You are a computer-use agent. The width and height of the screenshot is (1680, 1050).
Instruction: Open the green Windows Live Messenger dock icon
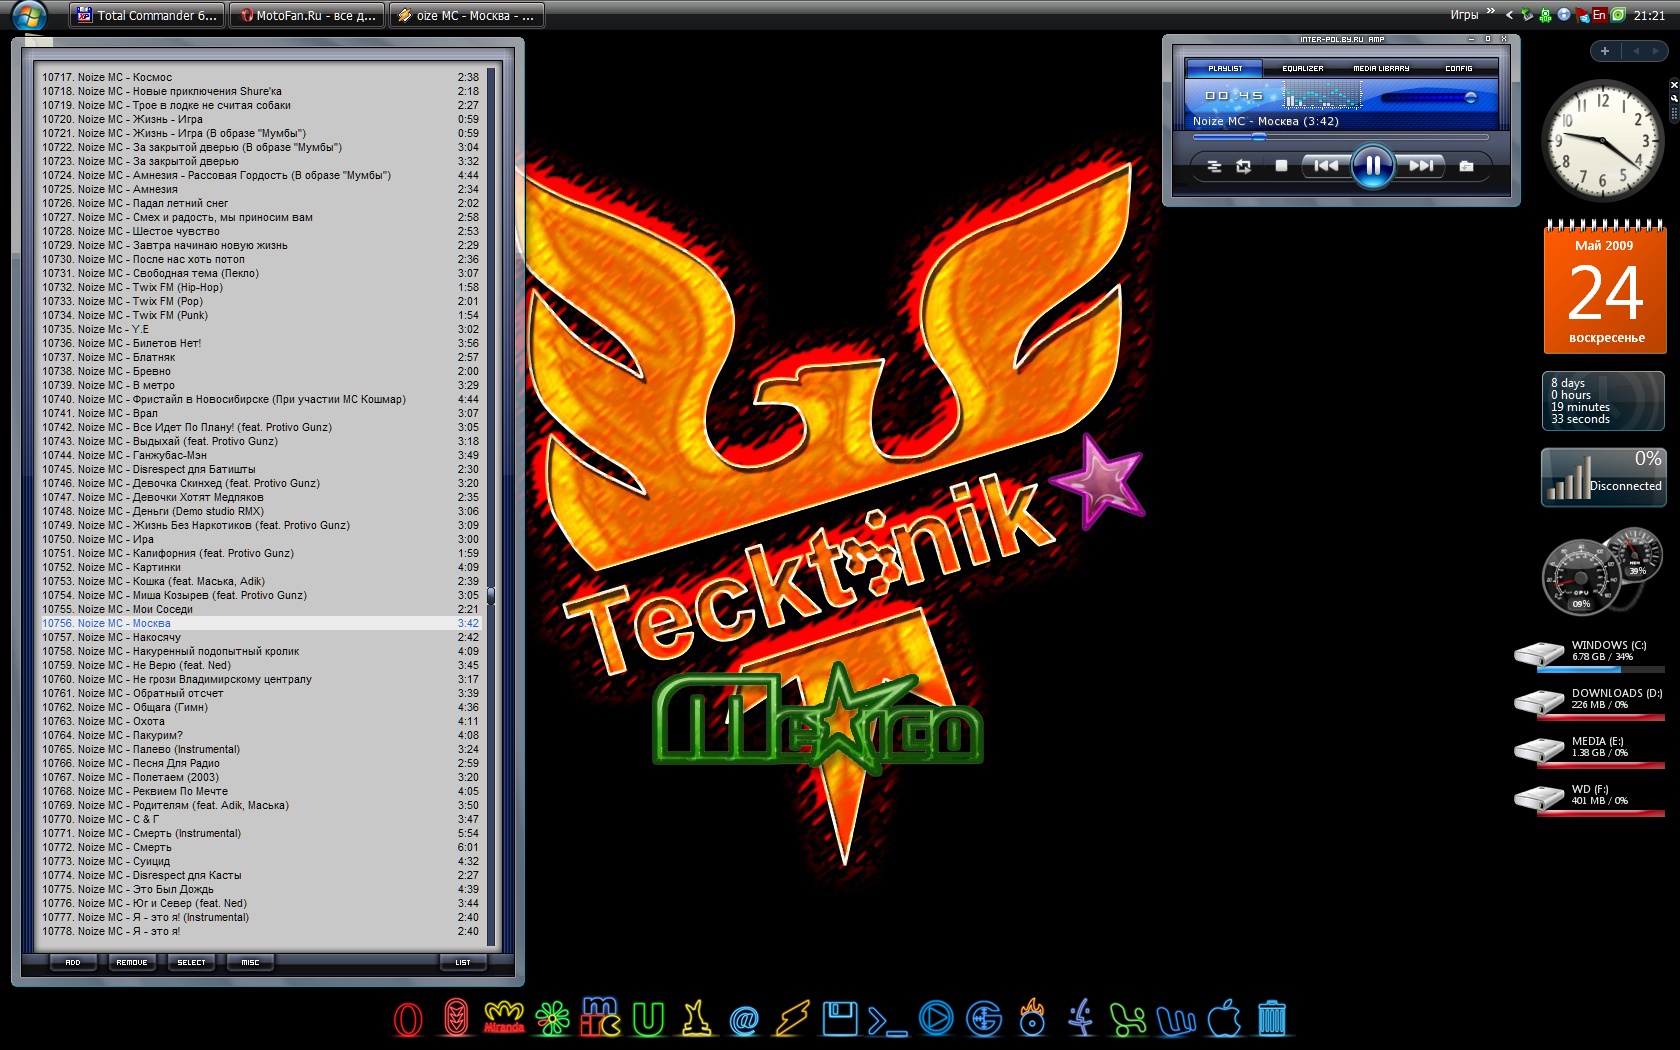pos(1128,1019)
